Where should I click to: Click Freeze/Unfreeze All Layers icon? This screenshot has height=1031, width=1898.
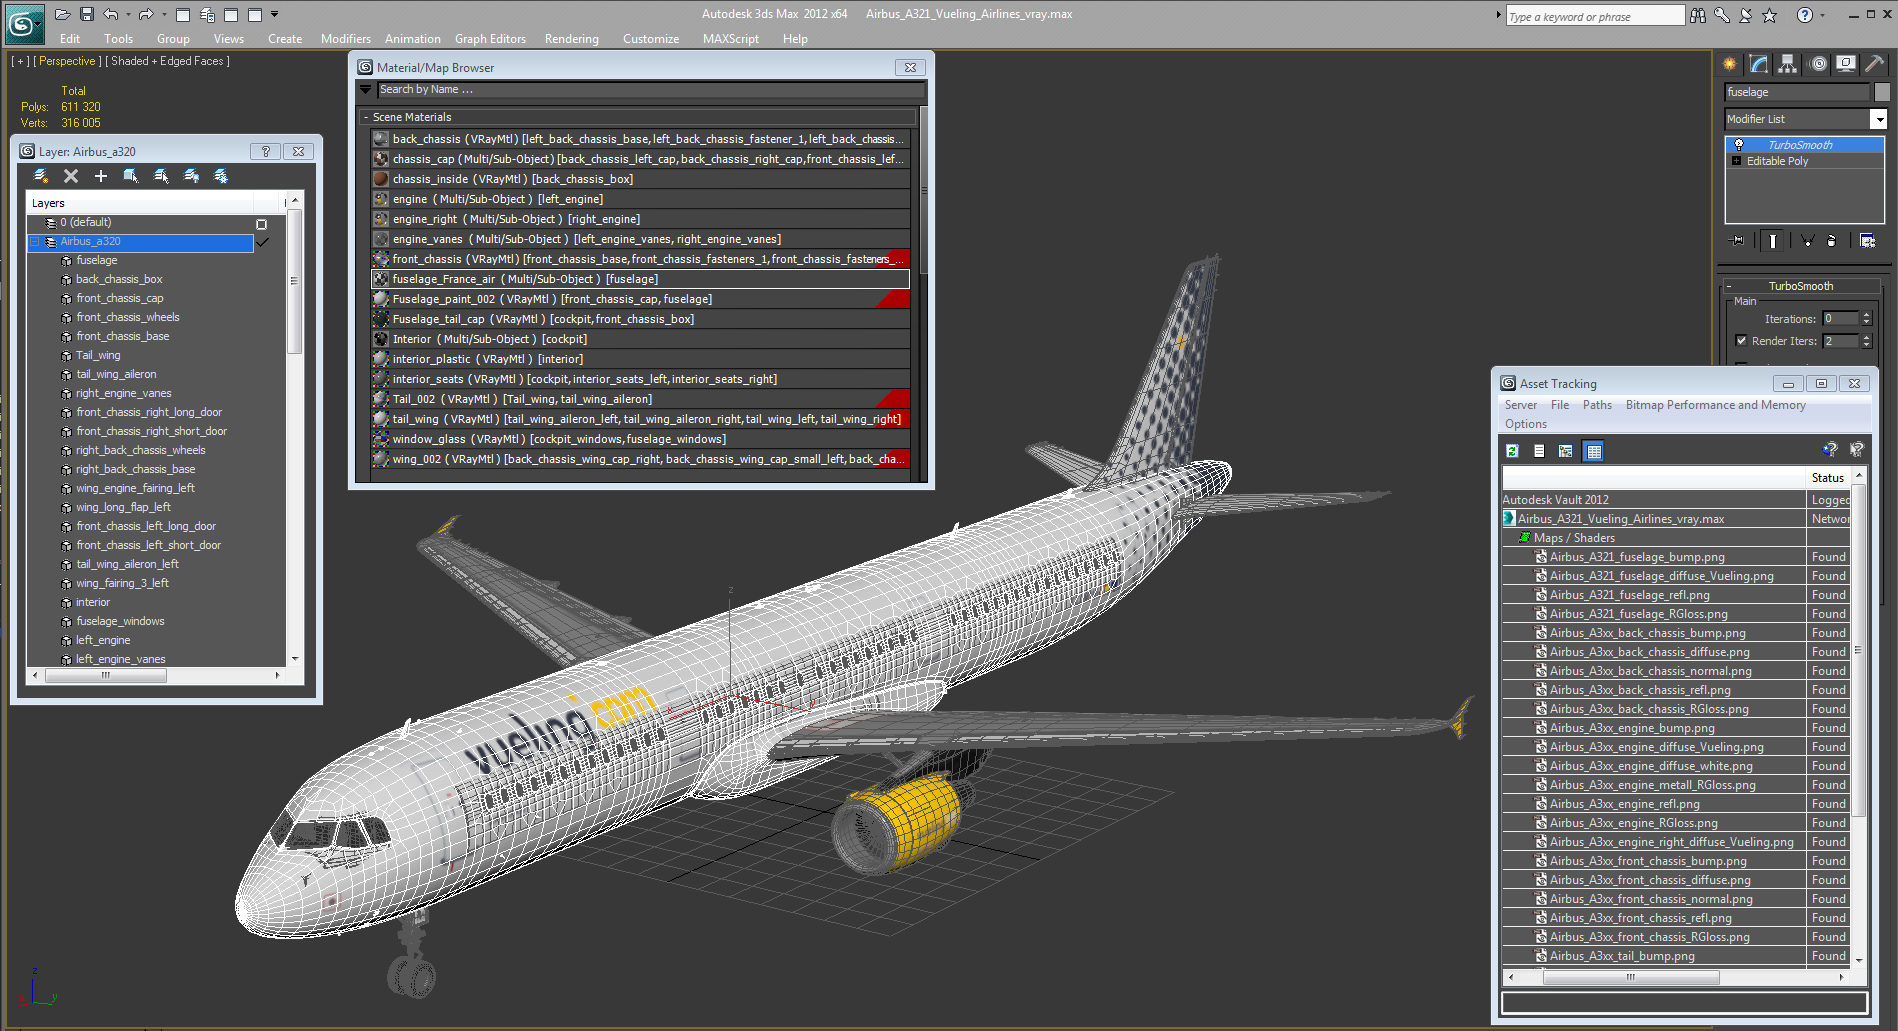(221, 176)
